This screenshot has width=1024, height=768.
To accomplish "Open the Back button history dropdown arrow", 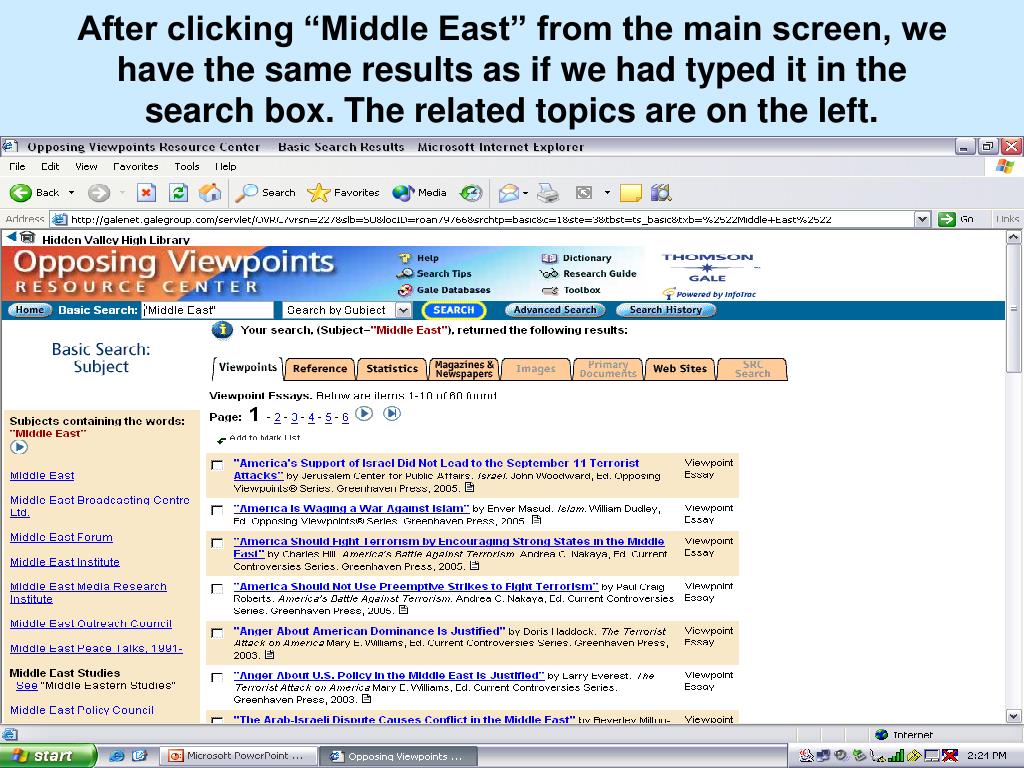I will (71, 193).
